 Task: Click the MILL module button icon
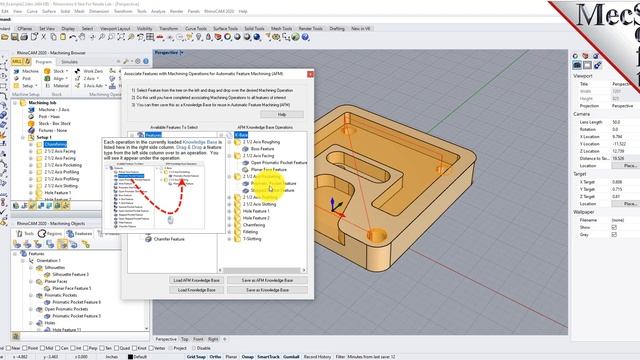pos(21,61)
